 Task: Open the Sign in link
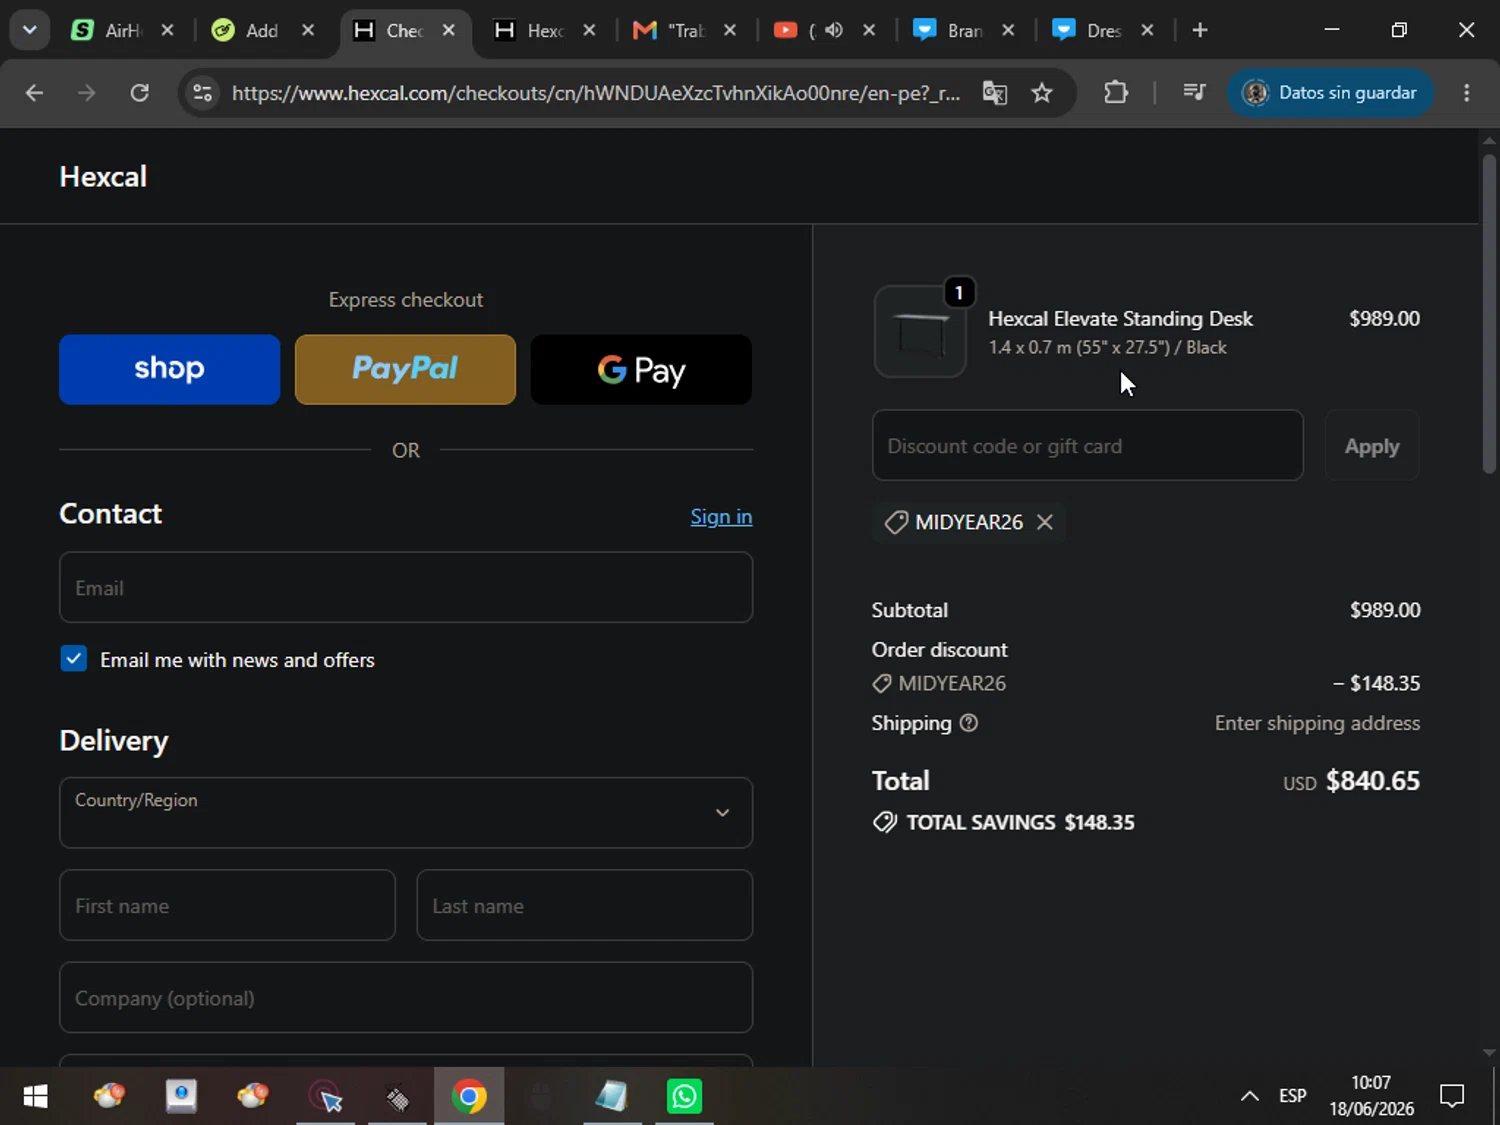pyautogui.click(x=721, y=517)
